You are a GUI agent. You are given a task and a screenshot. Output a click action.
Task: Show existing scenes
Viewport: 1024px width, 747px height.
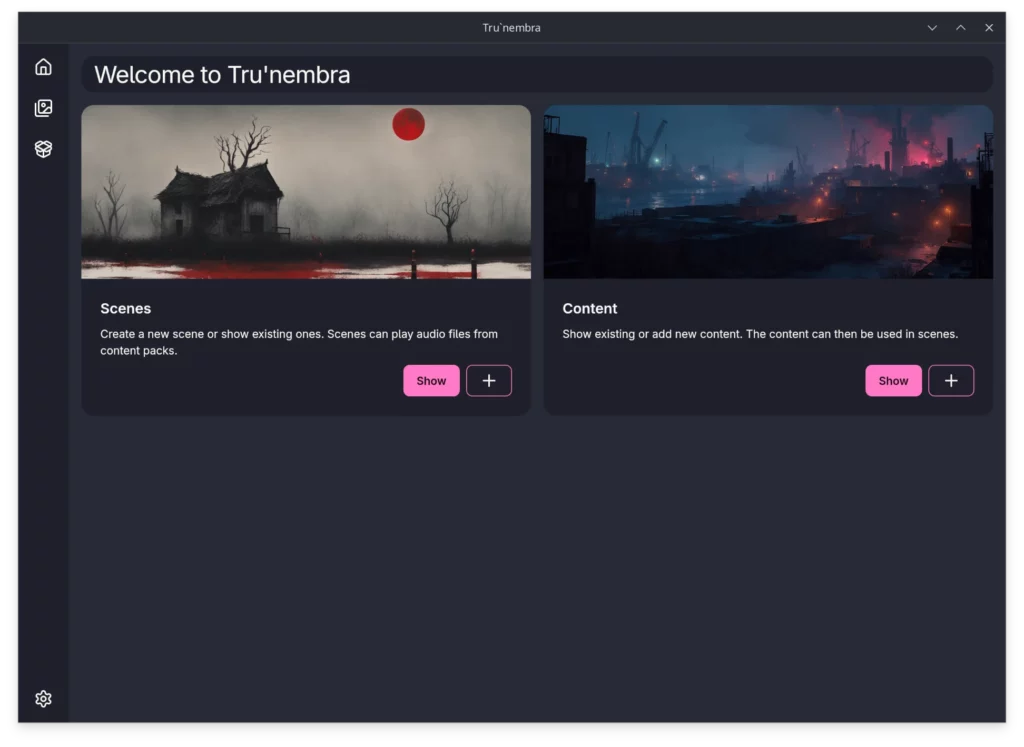coord(431,381)
